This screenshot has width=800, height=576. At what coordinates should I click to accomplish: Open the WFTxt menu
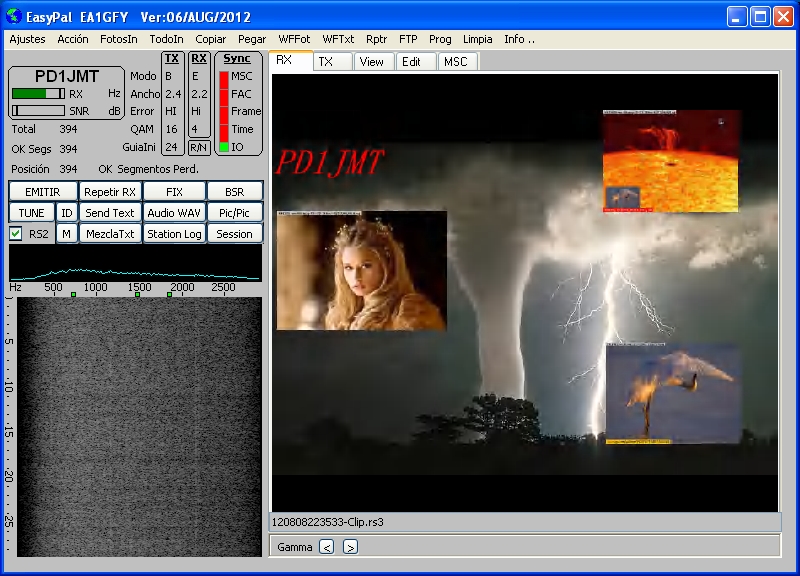[338, 39]
